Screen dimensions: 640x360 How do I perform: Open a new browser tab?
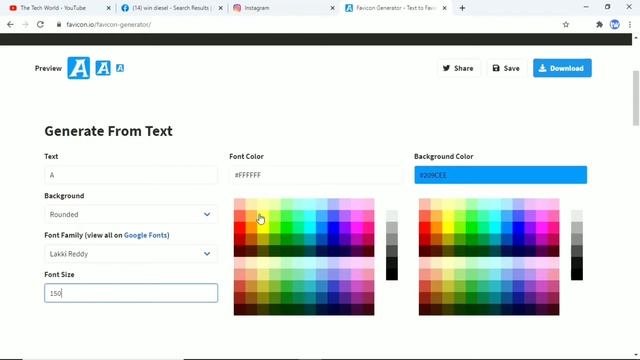click(x=462, y=8)
